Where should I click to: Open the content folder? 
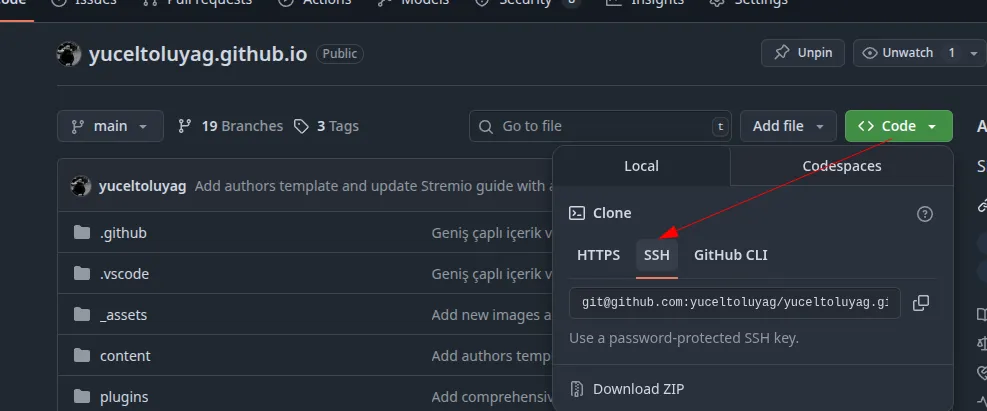click(125, 356)
